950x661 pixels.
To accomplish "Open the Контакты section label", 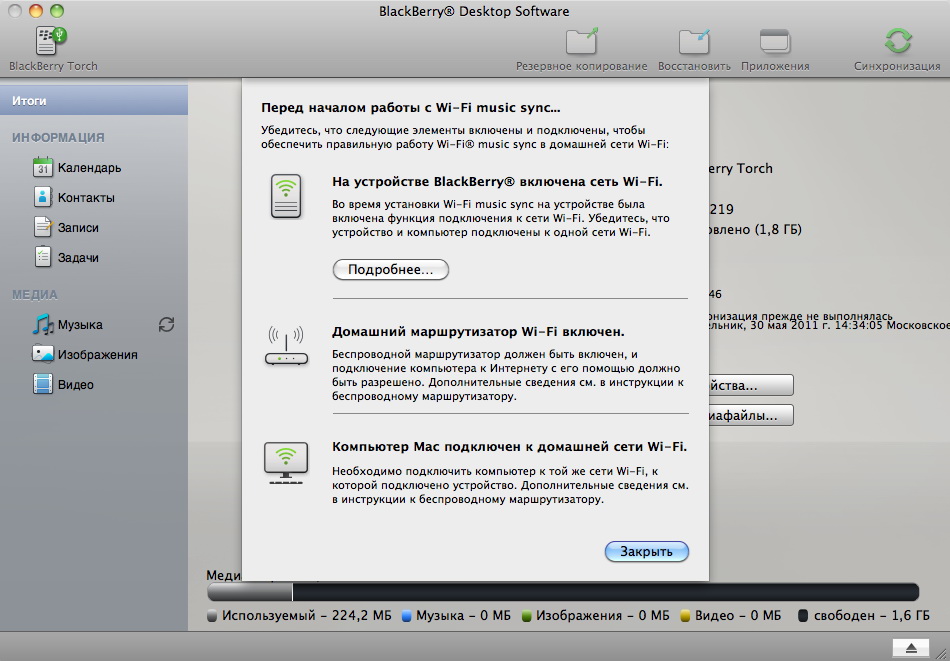I will [x=86, y=198].
